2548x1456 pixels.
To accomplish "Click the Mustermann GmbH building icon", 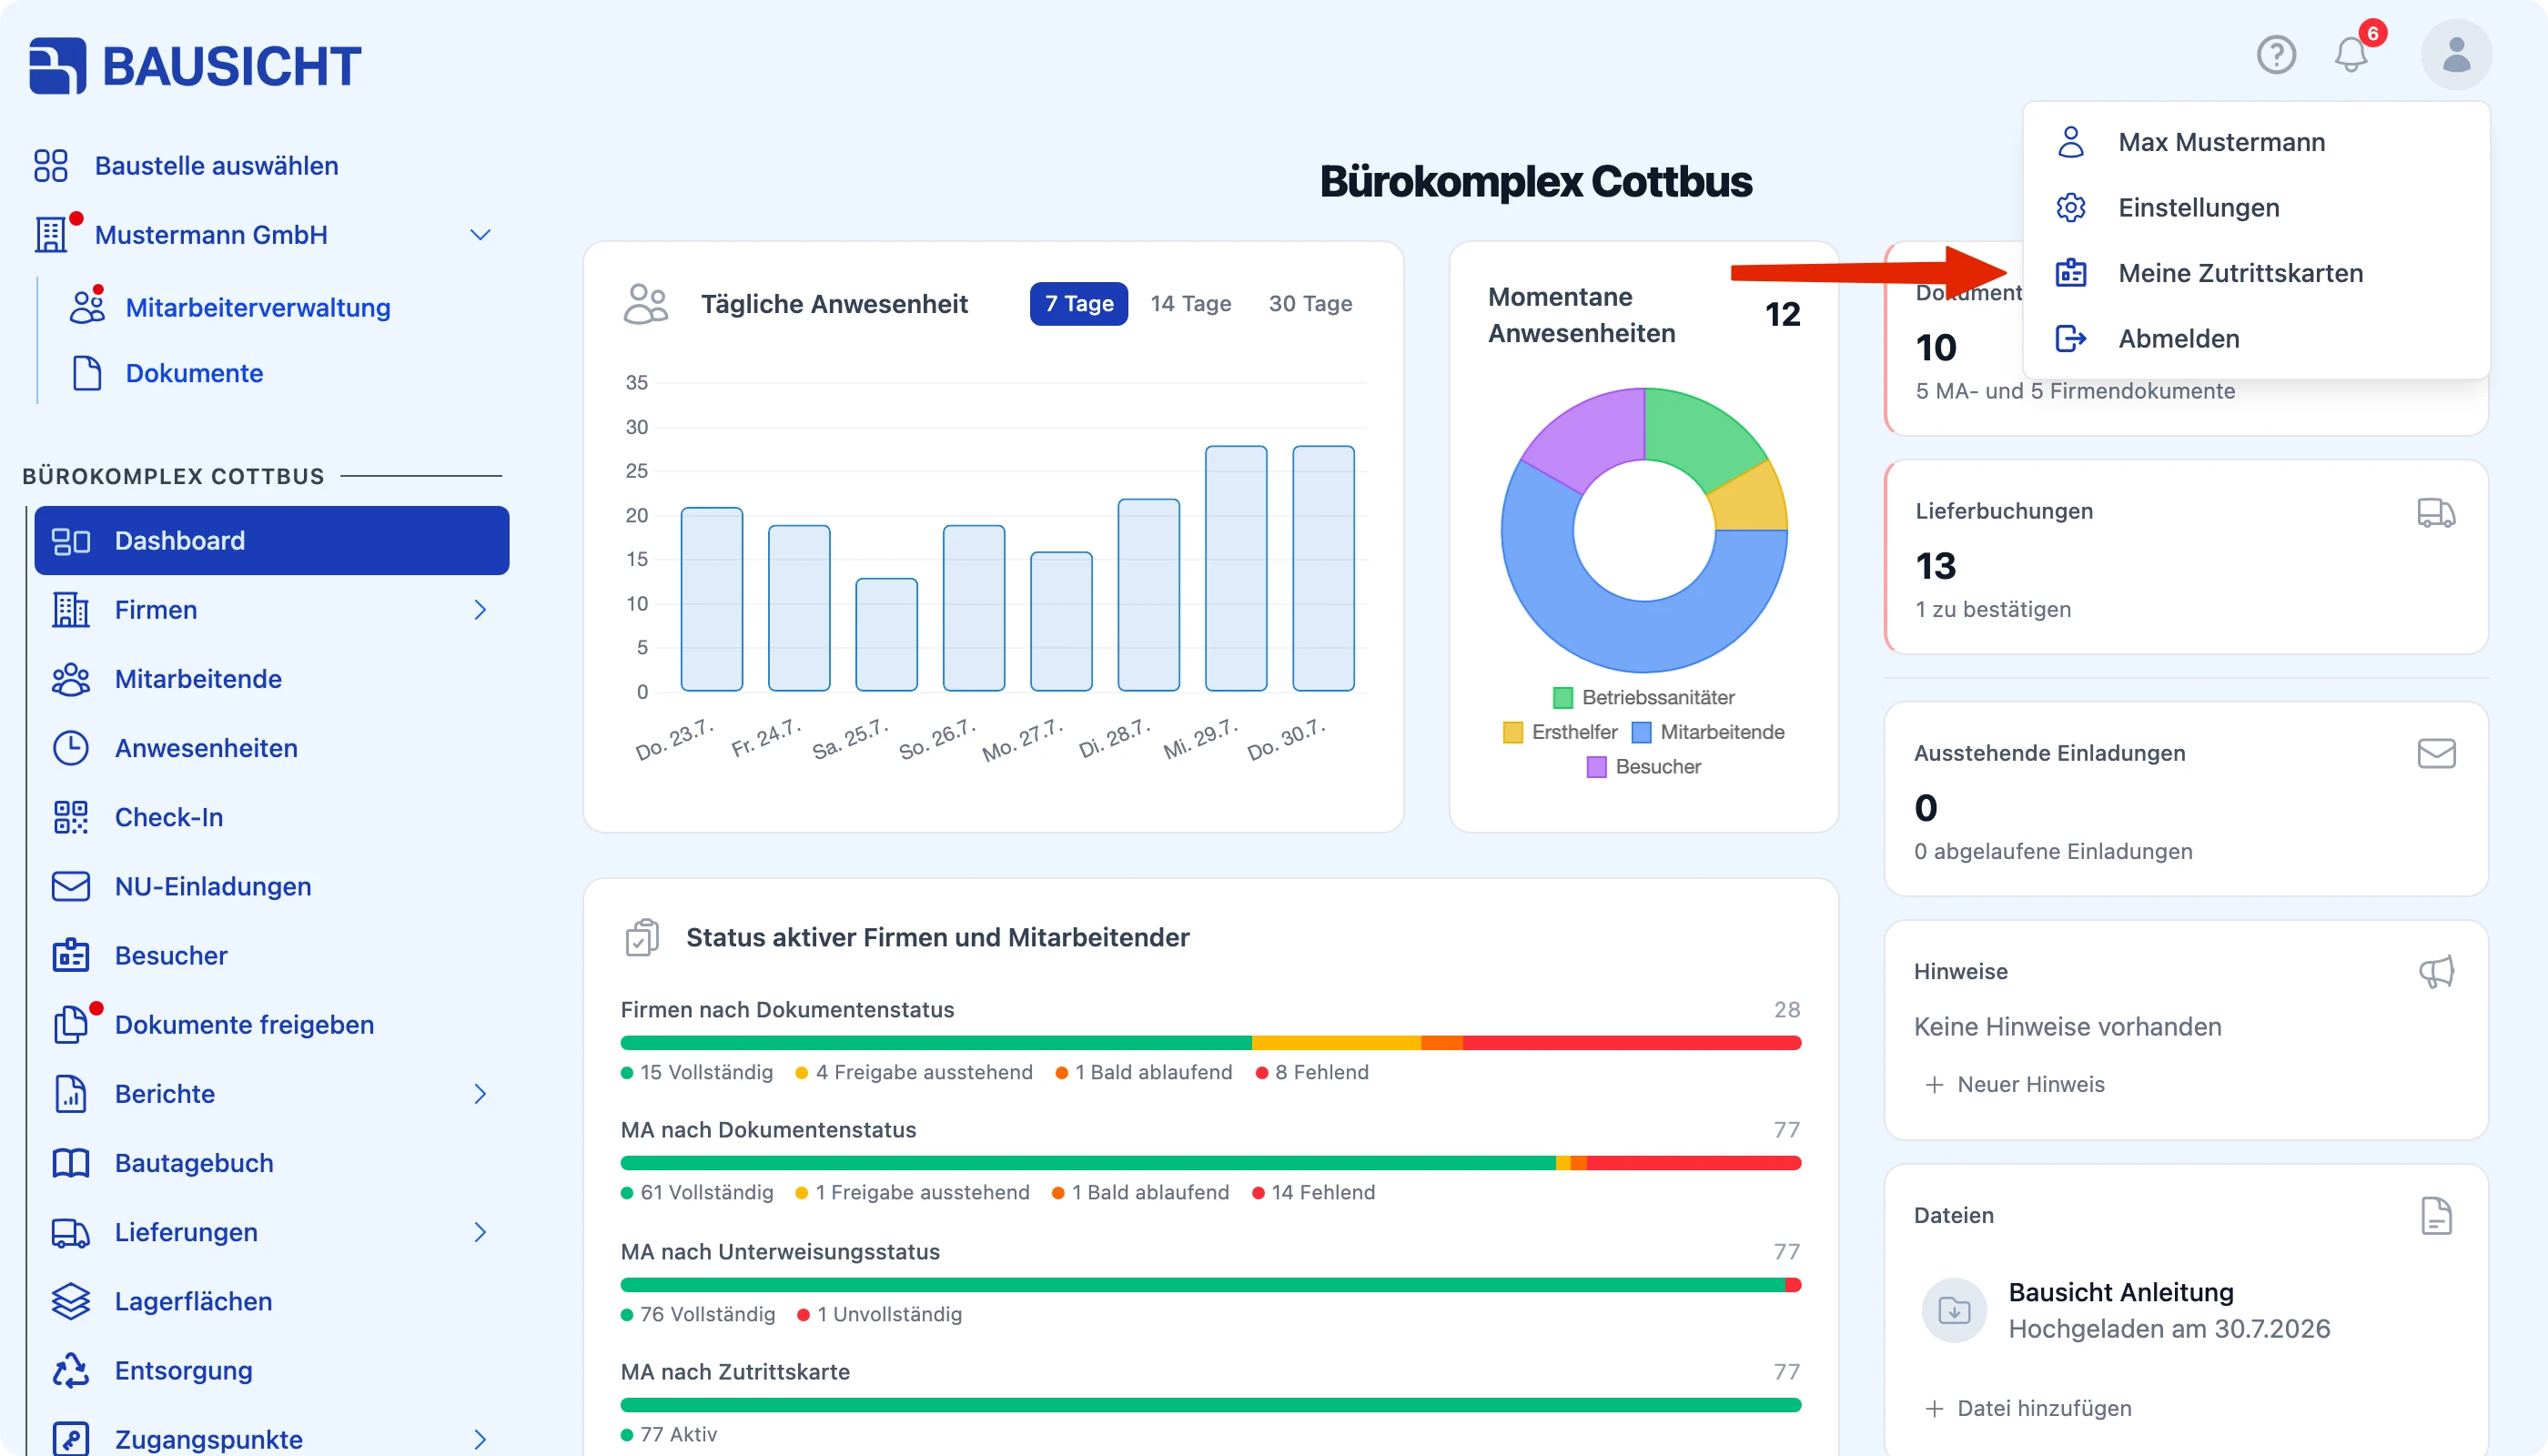I will tap(51, 235).
